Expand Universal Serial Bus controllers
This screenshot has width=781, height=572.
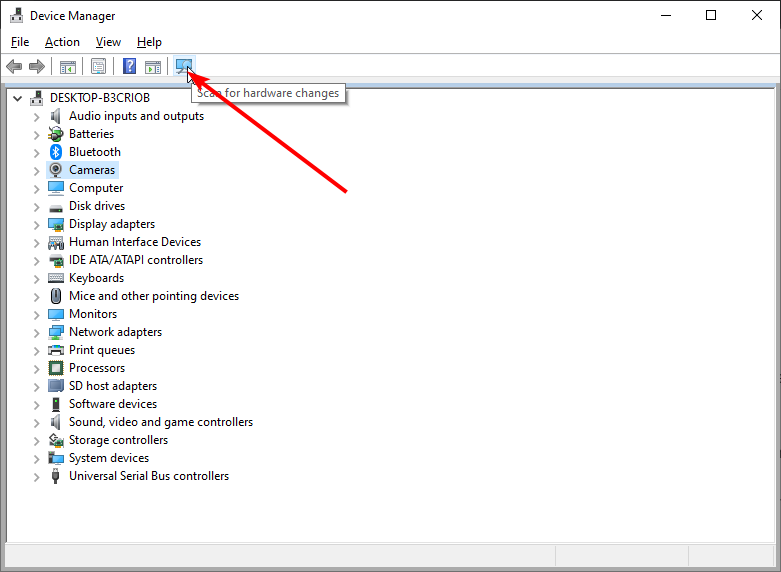click(x=37, y=476)
